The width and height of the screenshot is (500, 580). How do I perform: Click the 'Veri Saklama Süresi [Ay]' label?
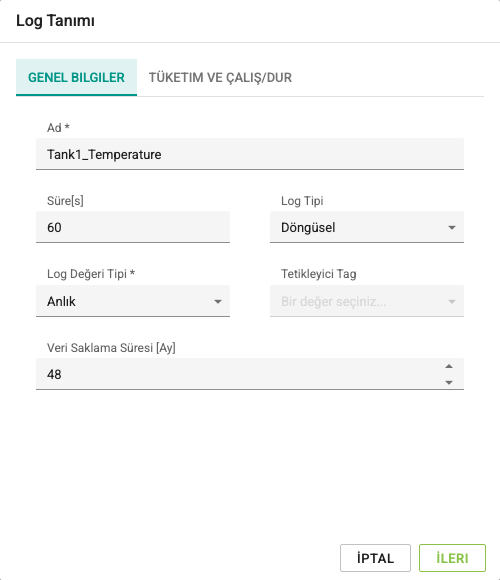point(111,348)
